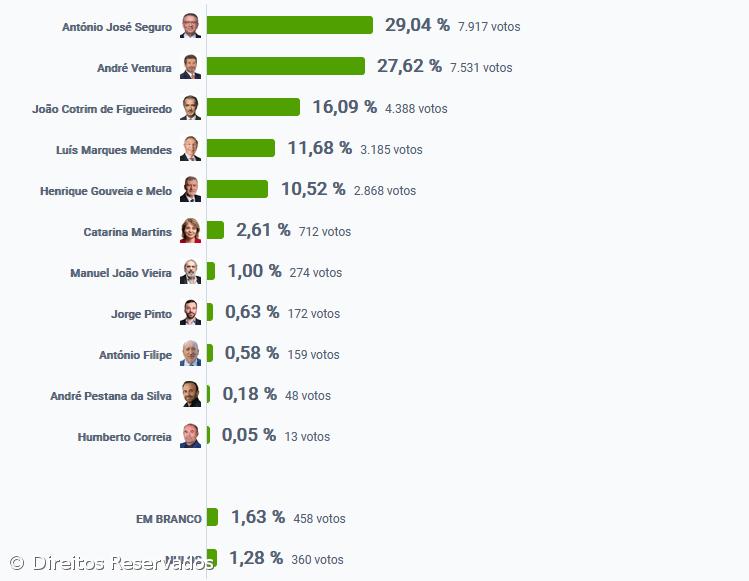Click Jorge Pinto's candidate photo
This screenshot has height=581, width=749.
190,313
